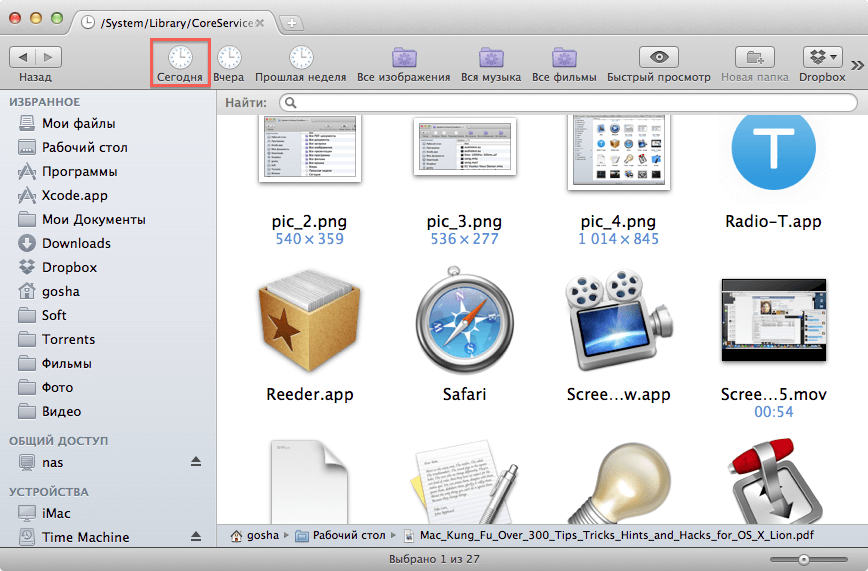
Task: Select the Scree...w.app camera icon
Action: click(x=619, y=320)
